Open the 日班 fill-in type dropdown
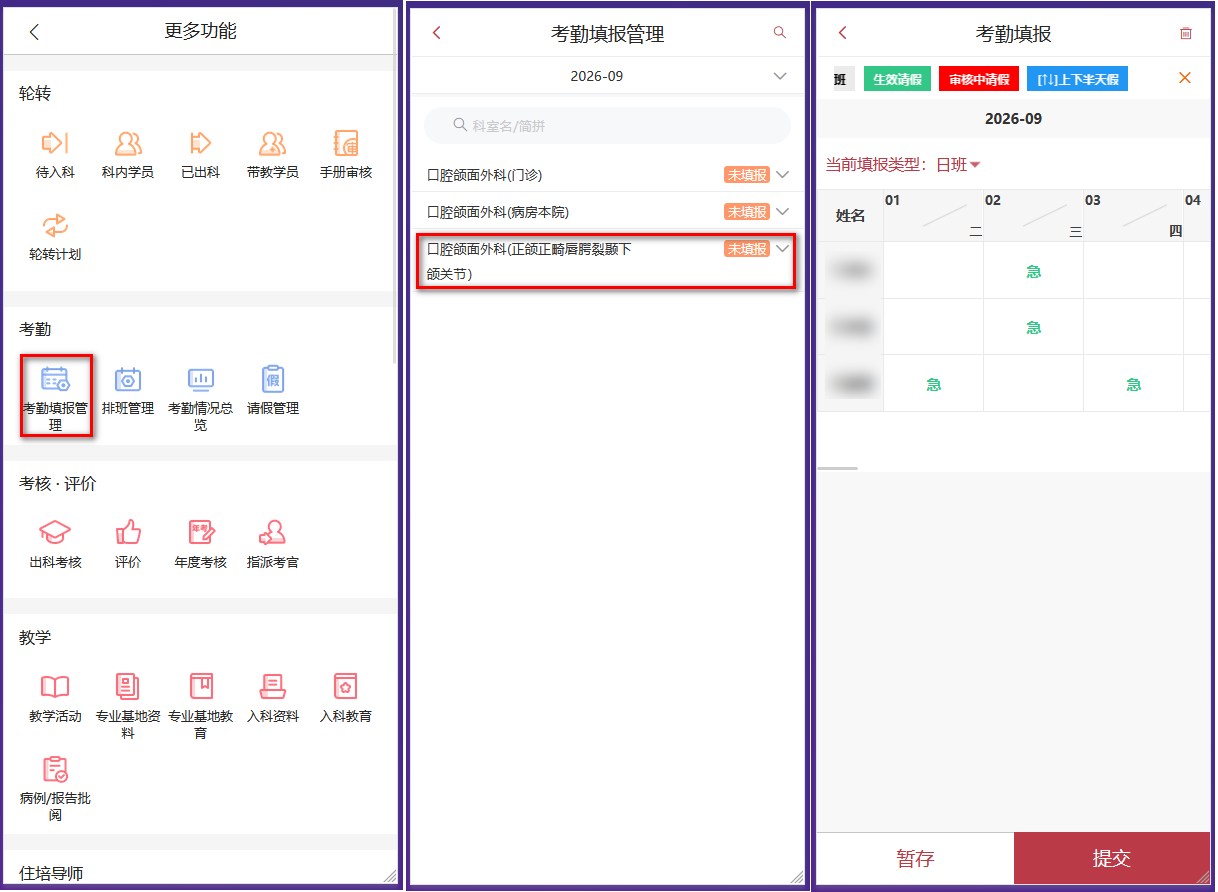 pyautogui.click(x=958, y=165)
